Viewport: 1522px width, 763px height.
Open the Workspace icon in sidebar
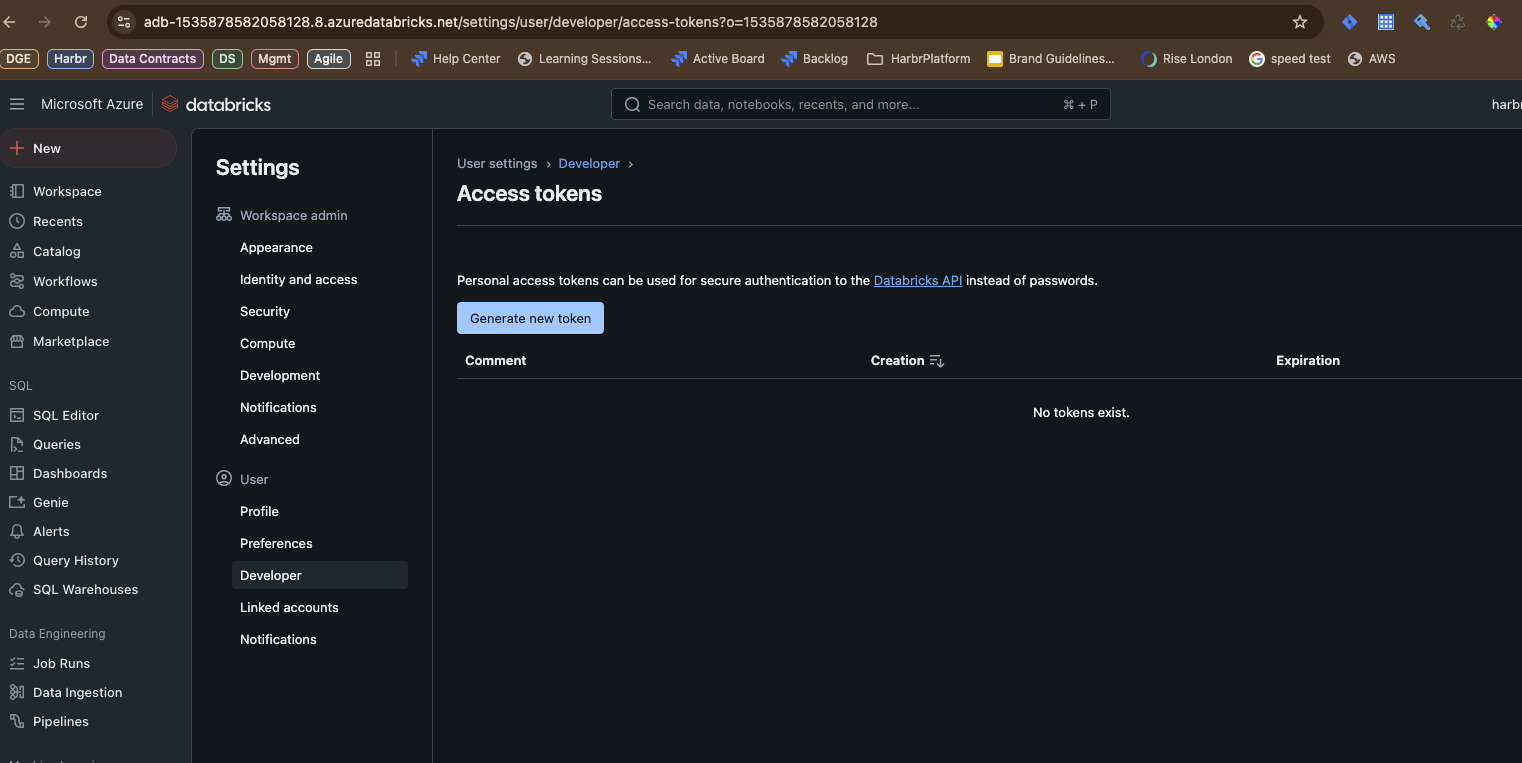(16, 191)
